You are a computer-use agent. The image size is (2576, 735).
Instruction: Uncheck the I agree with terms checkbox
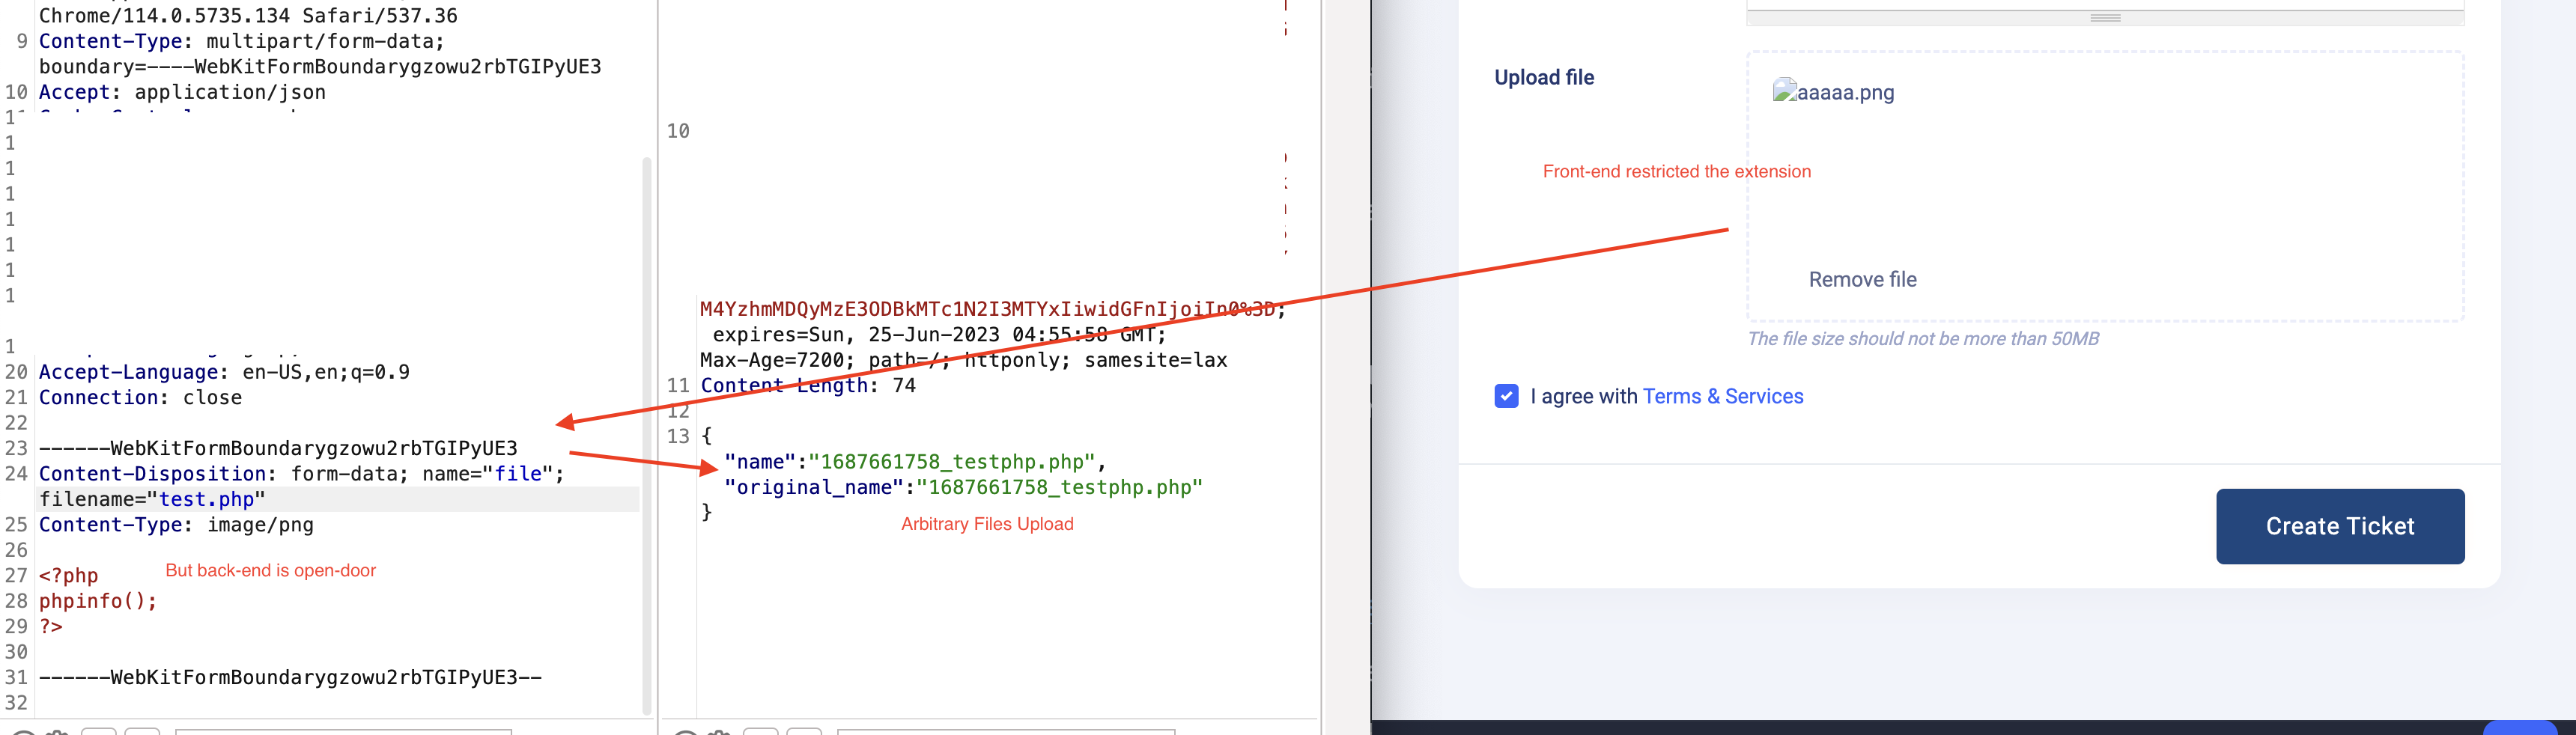click(x=1506, y=396)
